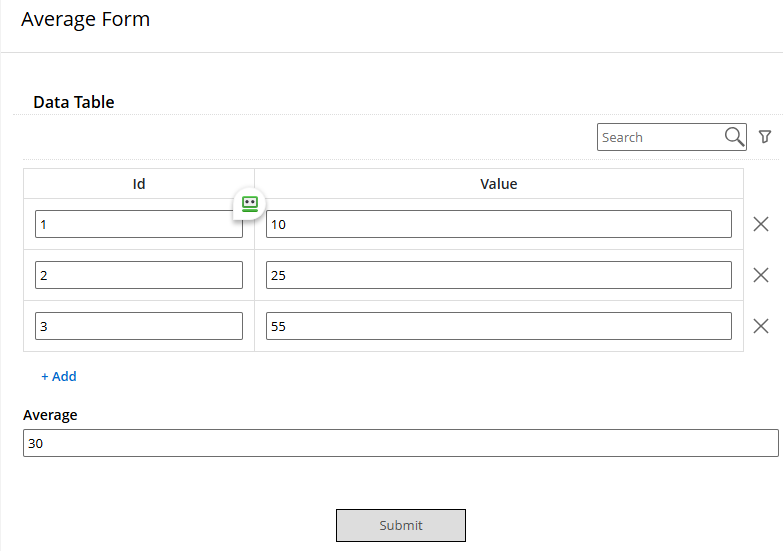Delete the row with value 55
Viewport: 783px width, 551px height.
click(x=761, y=326)
